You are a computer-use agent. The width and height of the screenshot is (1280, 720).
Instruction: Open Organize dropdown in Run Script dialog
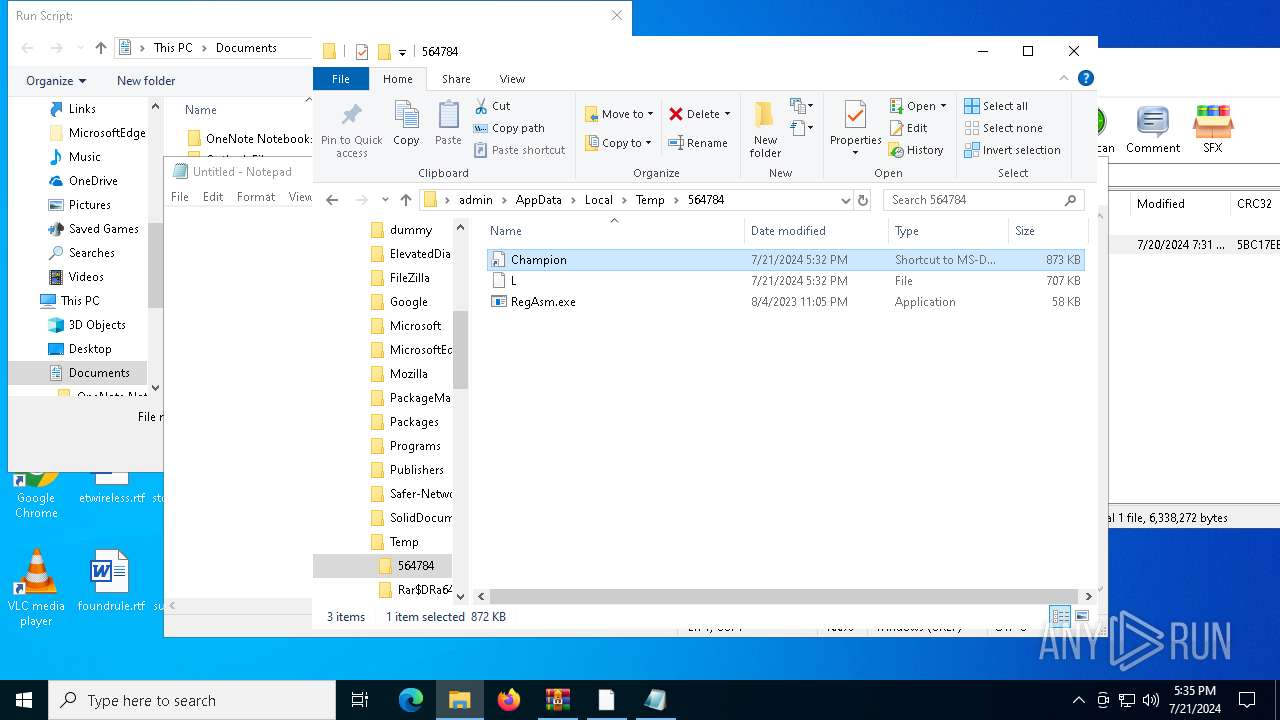(56, 81)
